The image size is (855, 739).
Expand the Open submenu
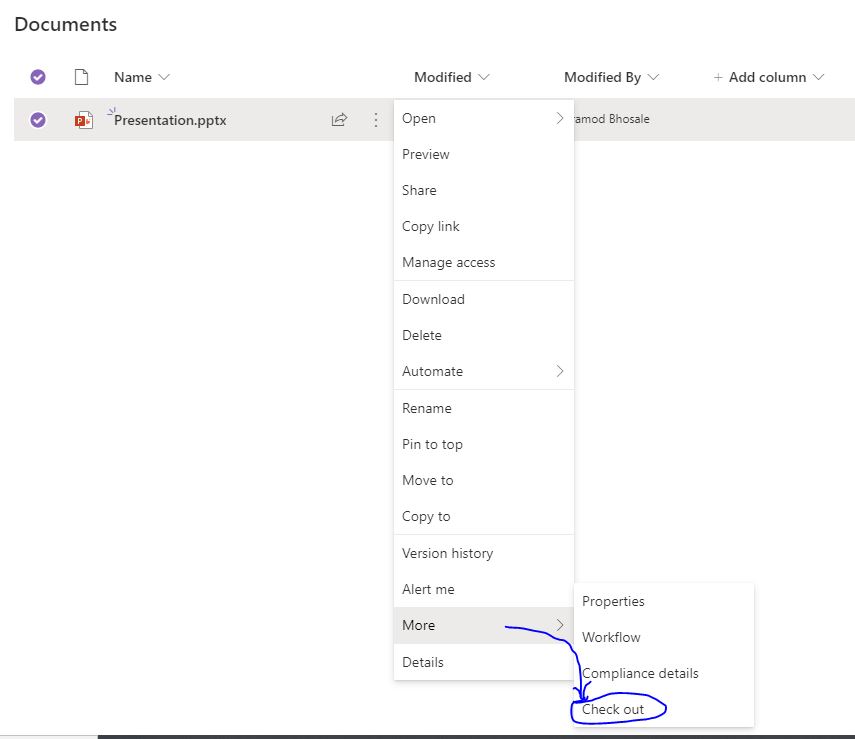[x=560, y=117]
